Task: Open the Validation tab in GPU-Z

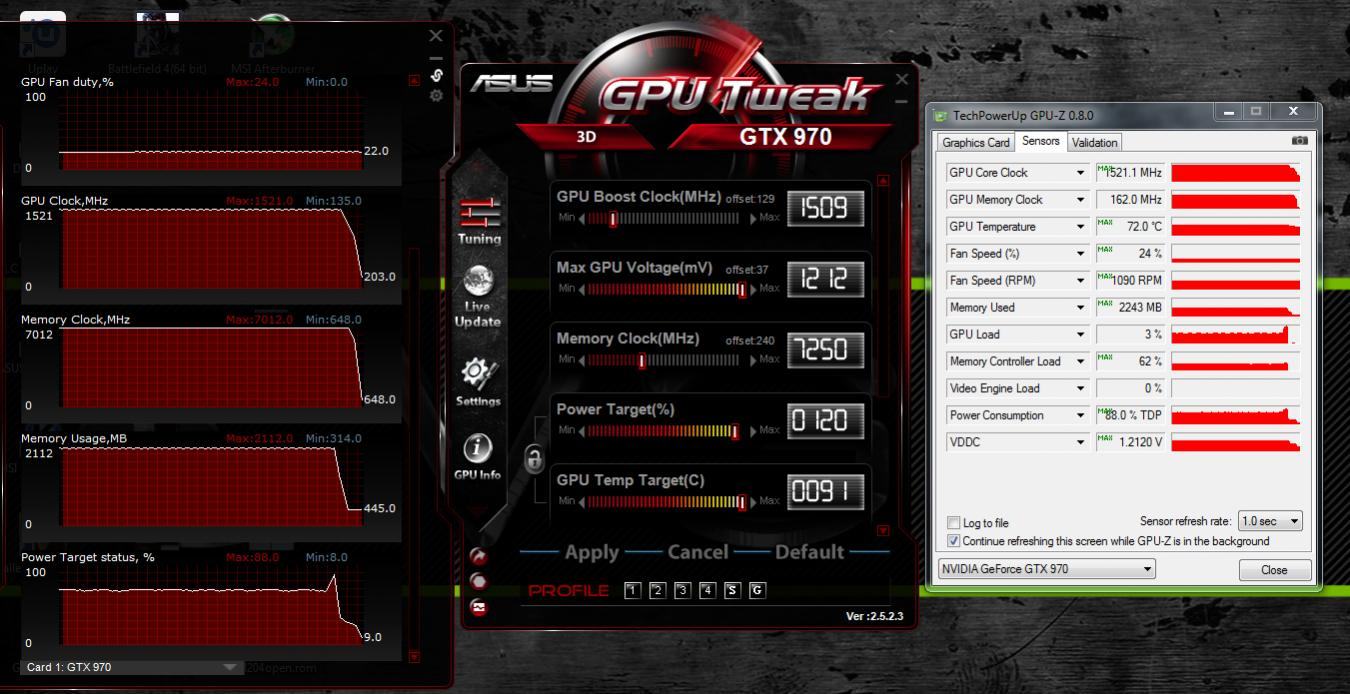Action: pos(1094,143)
